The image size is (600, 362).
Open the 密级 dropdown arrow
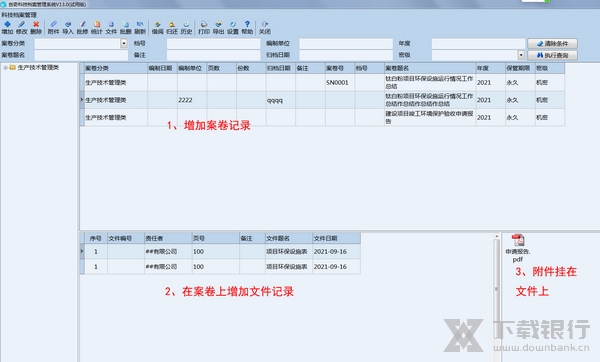[x=521, y=55]
